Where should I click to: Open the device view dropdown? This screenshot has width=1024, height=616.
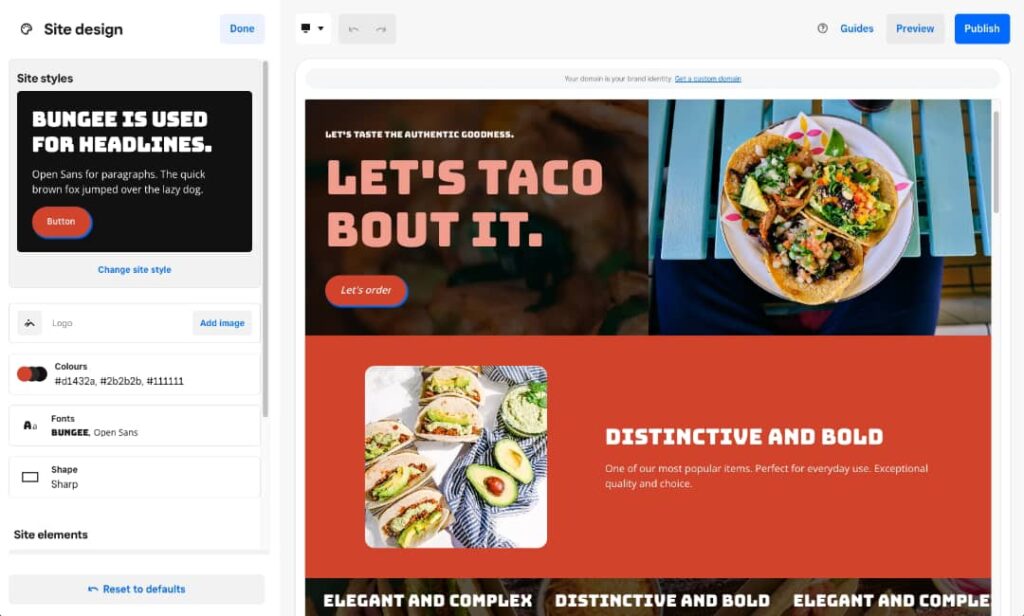tap(312, 29)
